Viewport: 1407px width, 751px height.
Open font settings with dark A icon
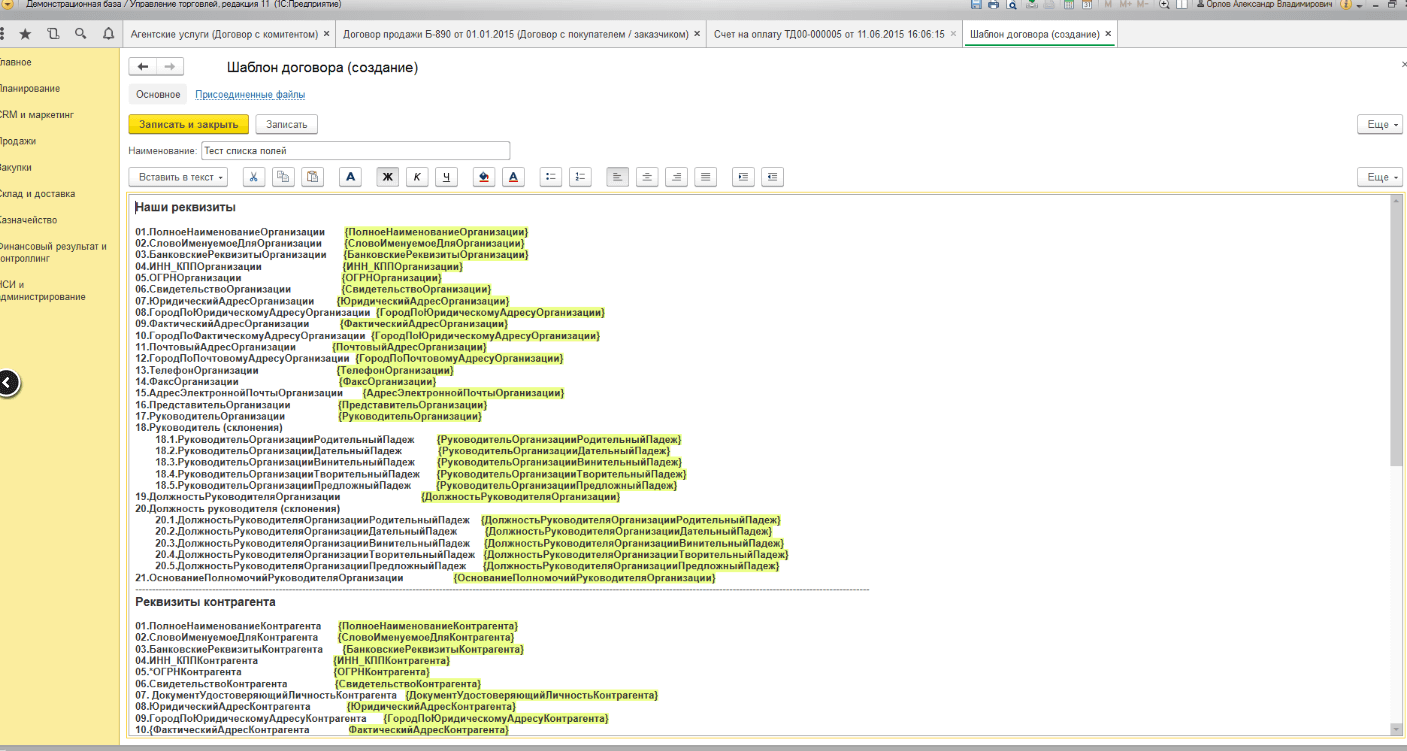point(350,177)
